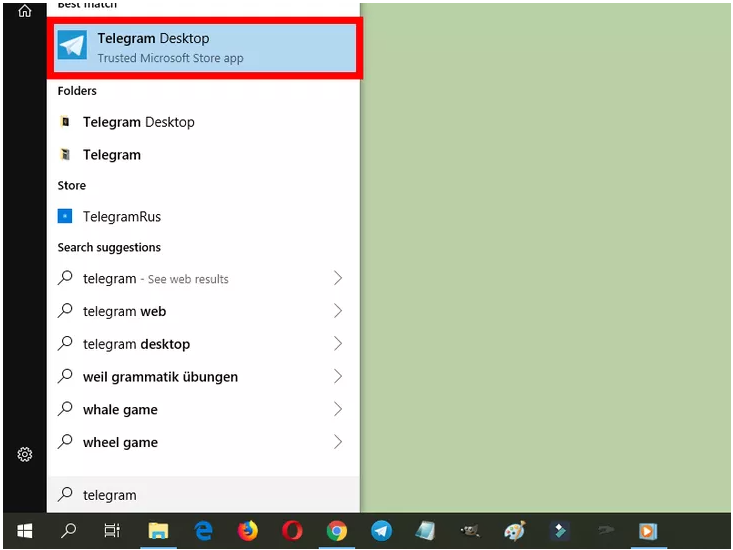Viewport: 733px width, 550px height.
Task: Select the 'wheel game' search suggestion
Action: (x=120, y=442)
